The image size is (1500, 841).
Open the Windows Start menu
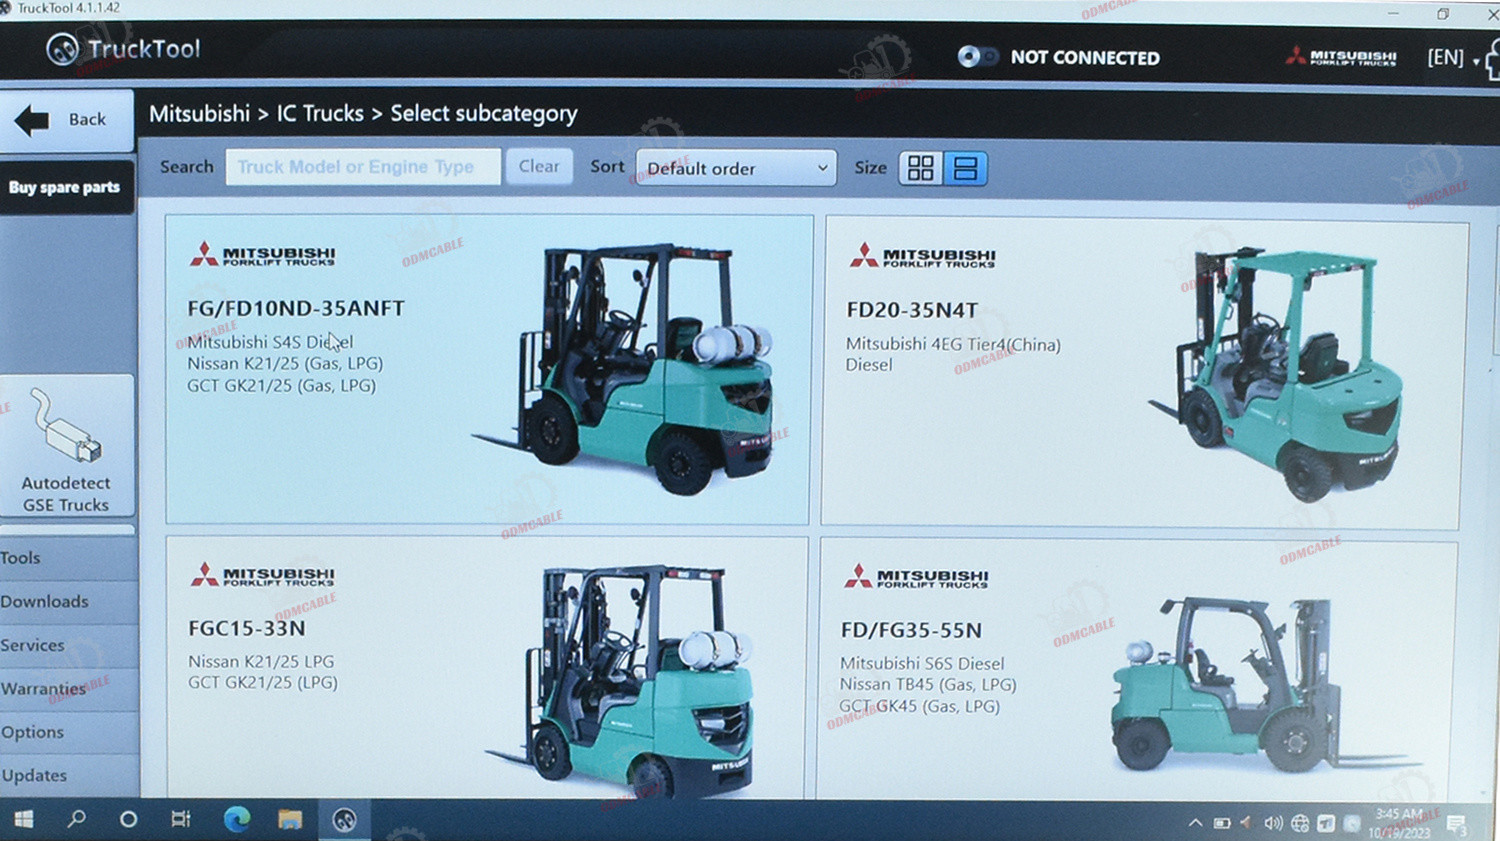pyautogui.click(x=24, y=820)
